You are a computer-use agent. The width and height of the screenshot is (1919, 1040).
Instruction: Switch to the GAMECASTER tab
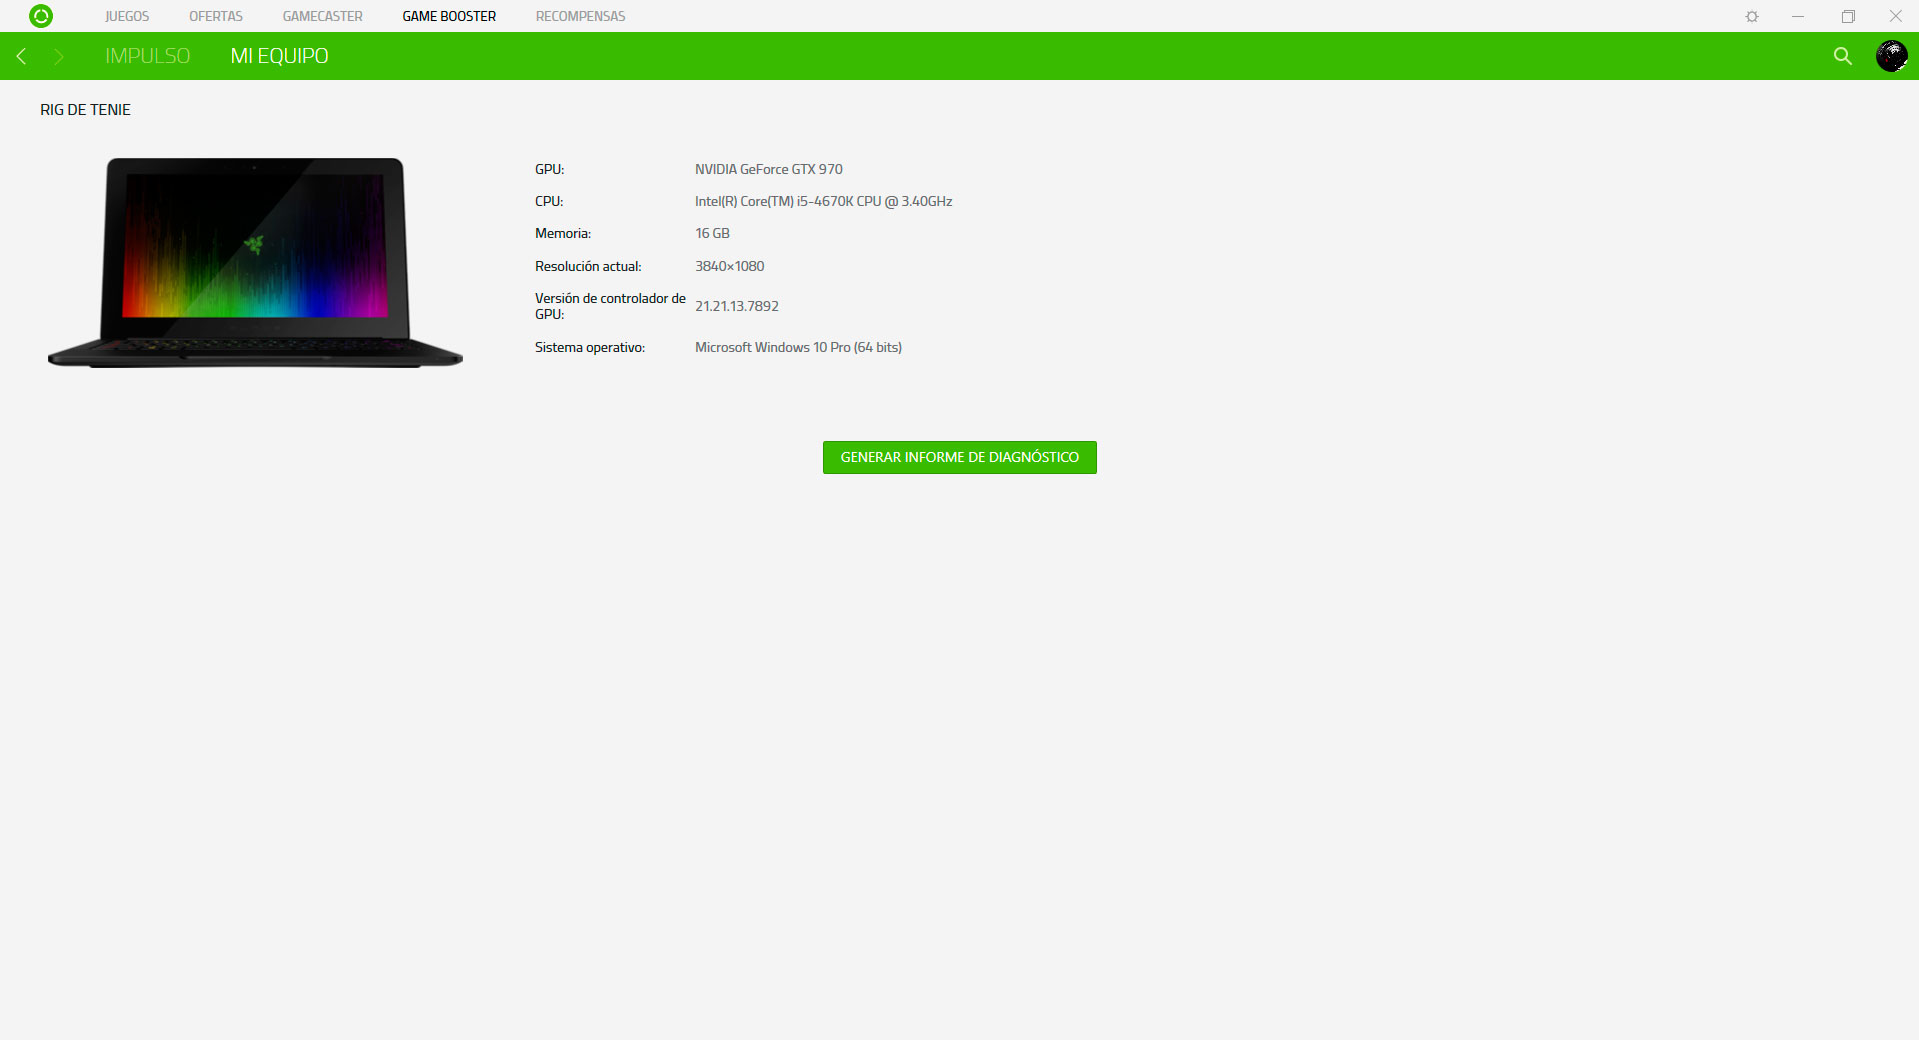pos(322,16)
